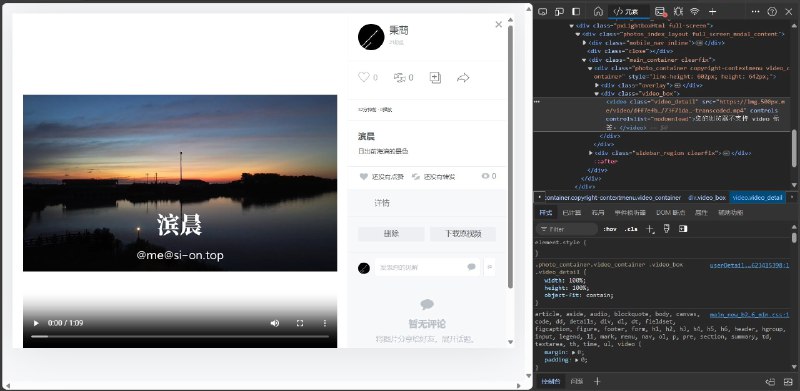The image size is (800, 391).
Task: Click the repost icon next to 0
Action: coord(399,78)
